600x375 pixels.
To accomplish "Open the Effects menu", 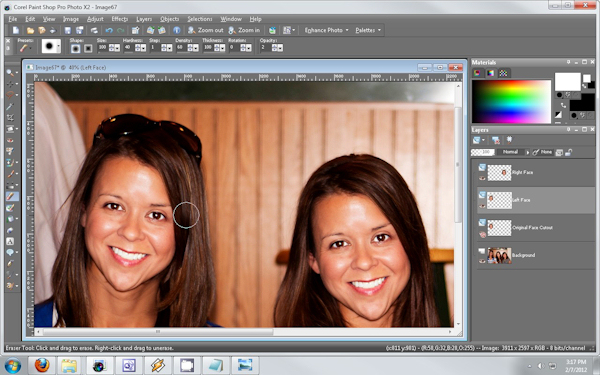I will coord(120,19).
